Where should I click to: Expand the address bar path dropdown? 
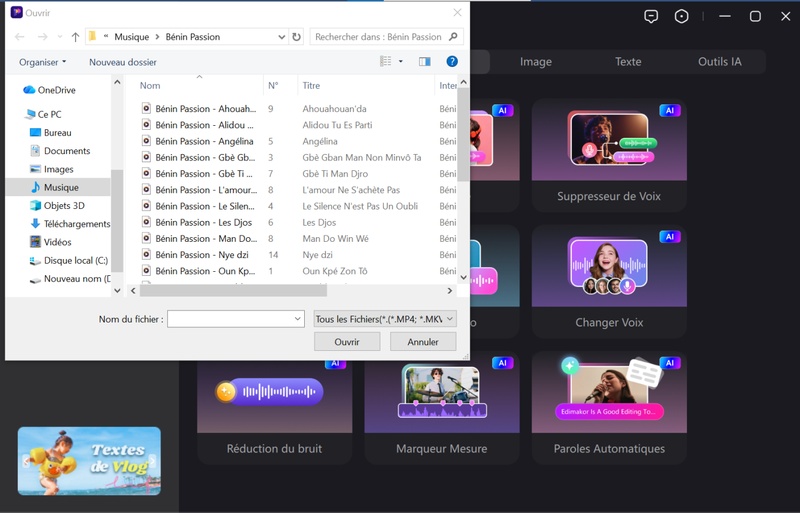click(282, 37)
